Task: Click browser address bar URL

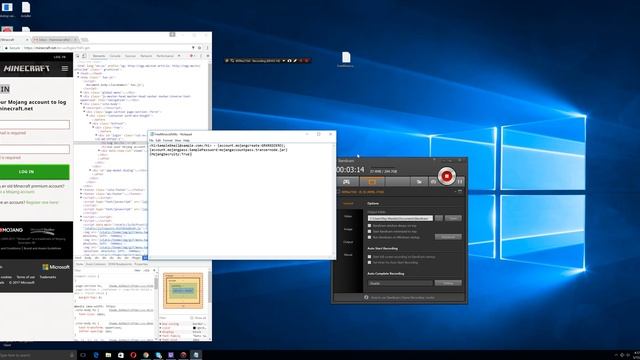Action: 57,48
